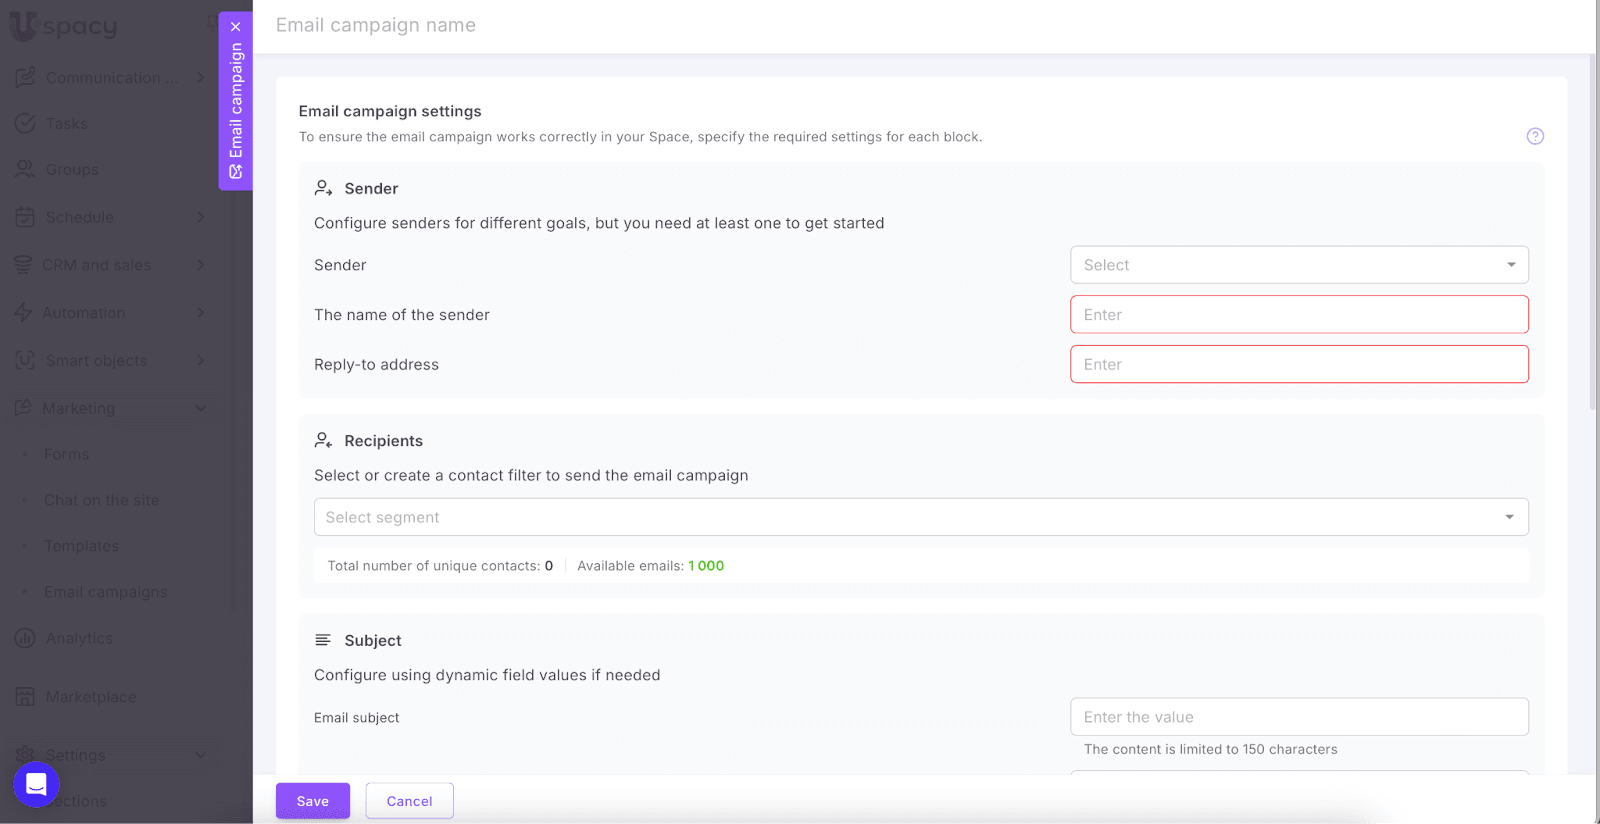Click the help question mark icon
This screenshot has height=824, width=1600.
coord(1535,136)
